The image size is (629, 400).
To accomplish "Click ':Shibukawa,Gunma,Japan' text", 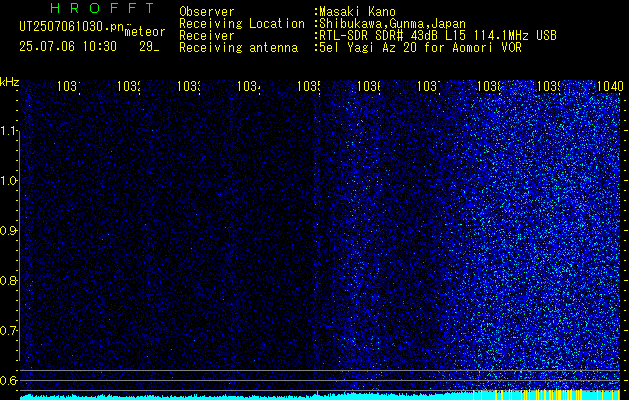I will click(x=390, y=24).
